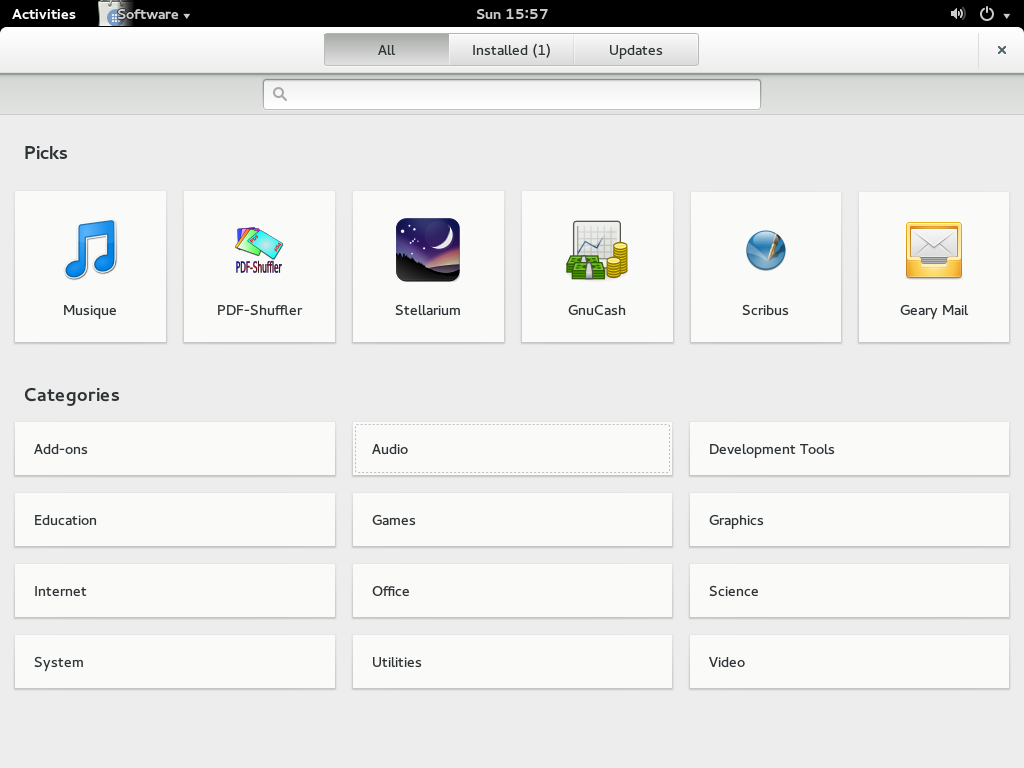Image resolution: width=1024 pixels, height=768 pixels.
Task: Browse the Development Tools category
Action: [850, 449]
